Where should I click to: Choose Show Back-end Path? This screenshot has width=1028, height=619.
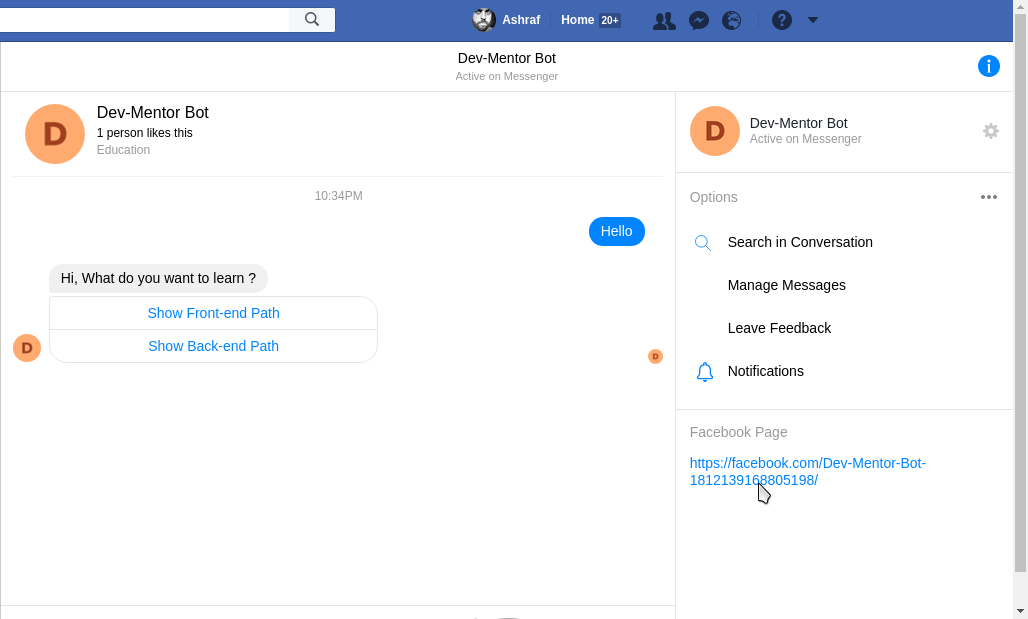214,346
